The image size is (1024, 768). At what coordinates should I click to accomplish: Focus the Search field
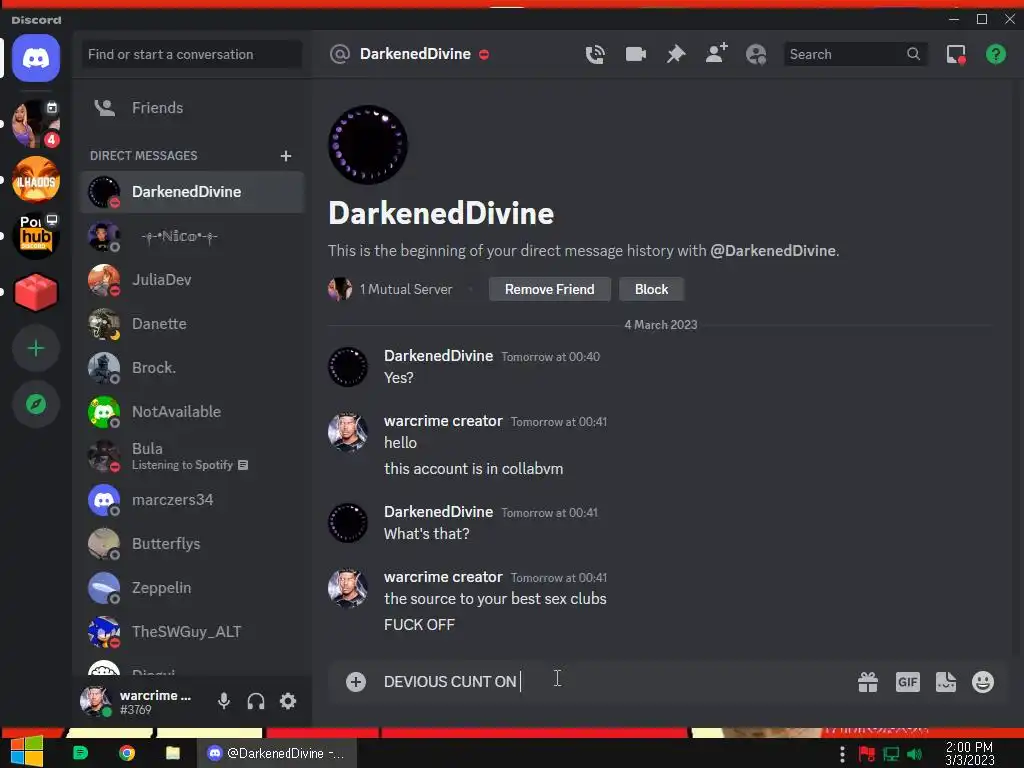(856, 54)
